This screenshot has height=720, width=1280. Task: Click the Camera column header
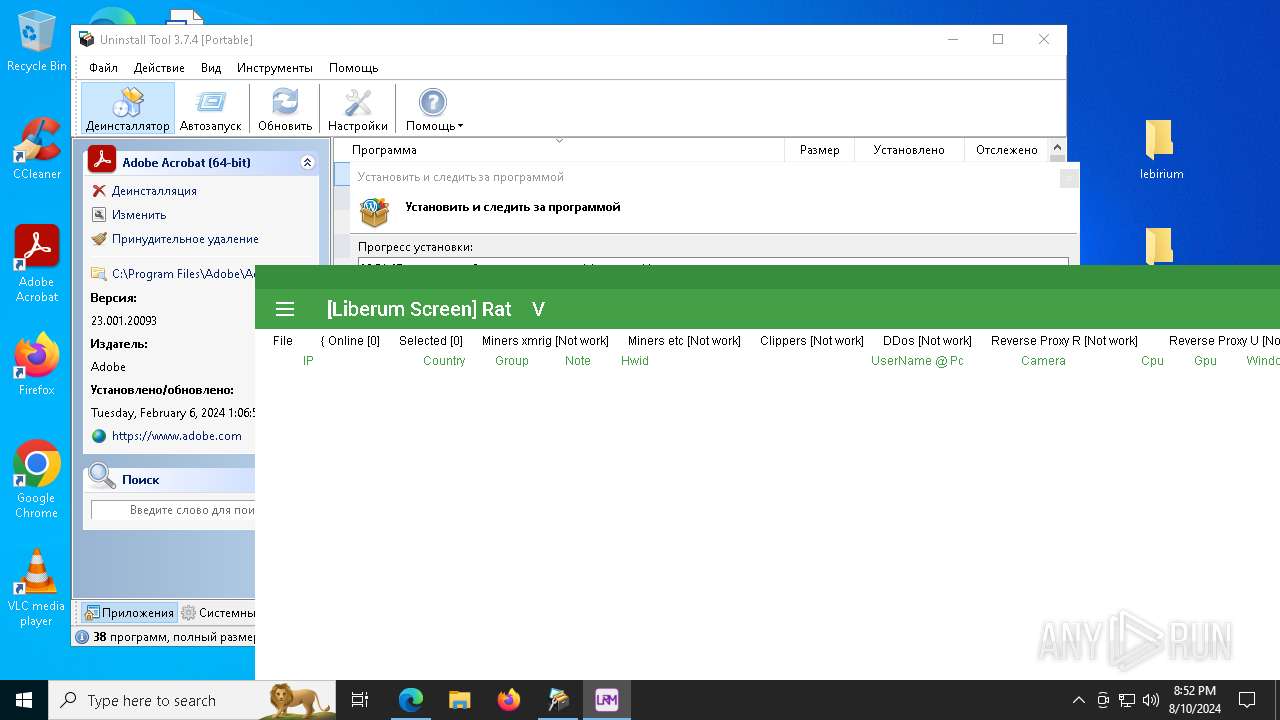[x=1043, y=361]
